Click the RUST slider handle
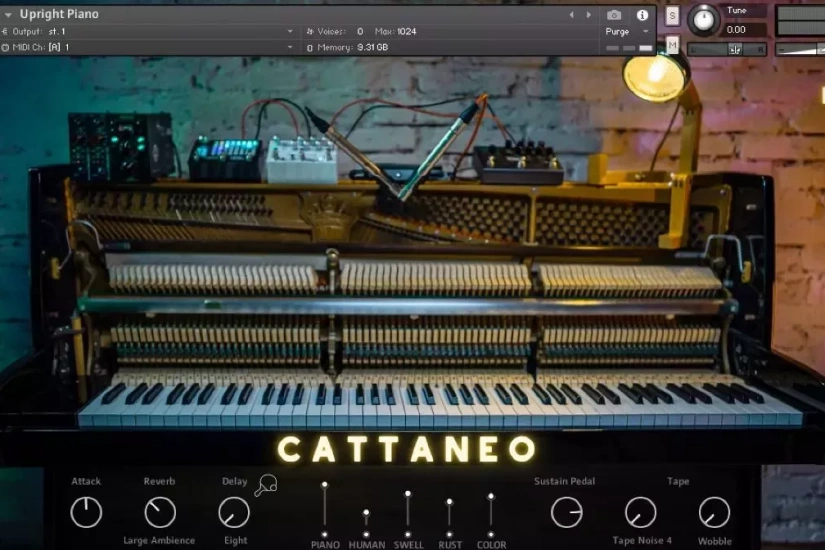The height and width of the screenshot is (550, 825). point(449,502)
